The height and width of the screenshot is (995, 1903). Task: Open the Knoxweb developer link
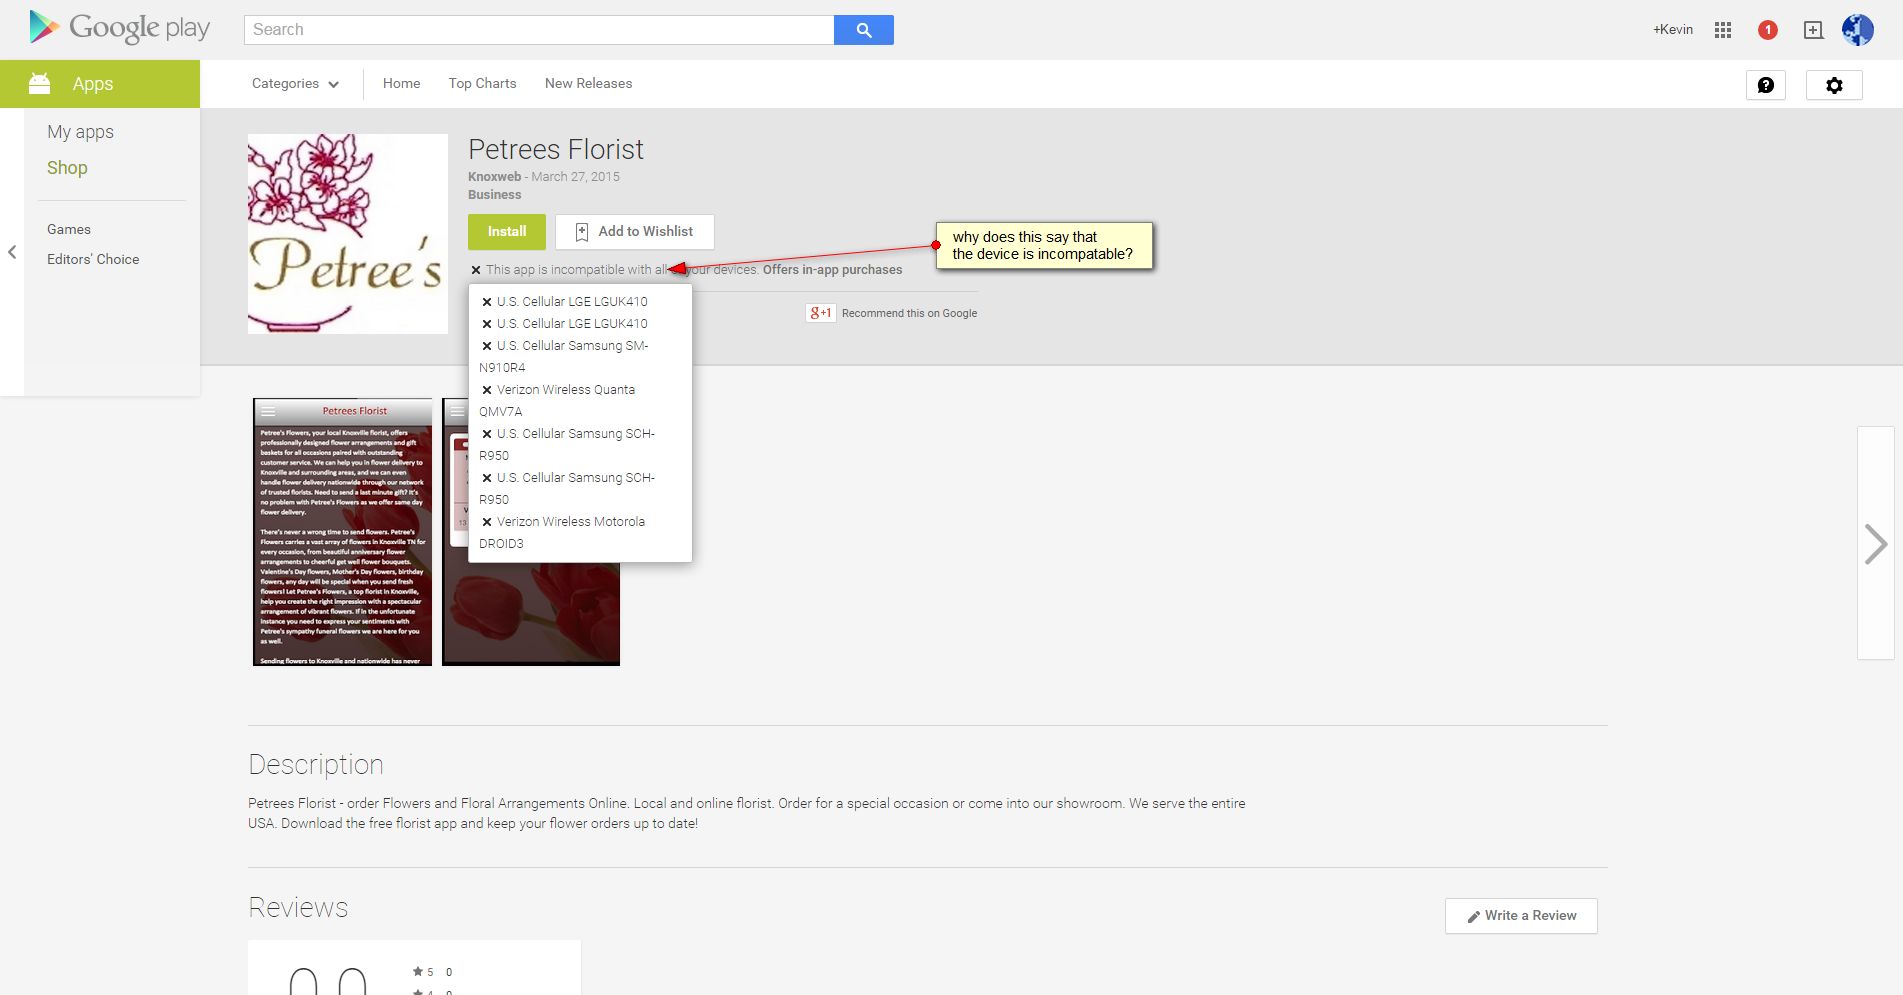(495, 177)
